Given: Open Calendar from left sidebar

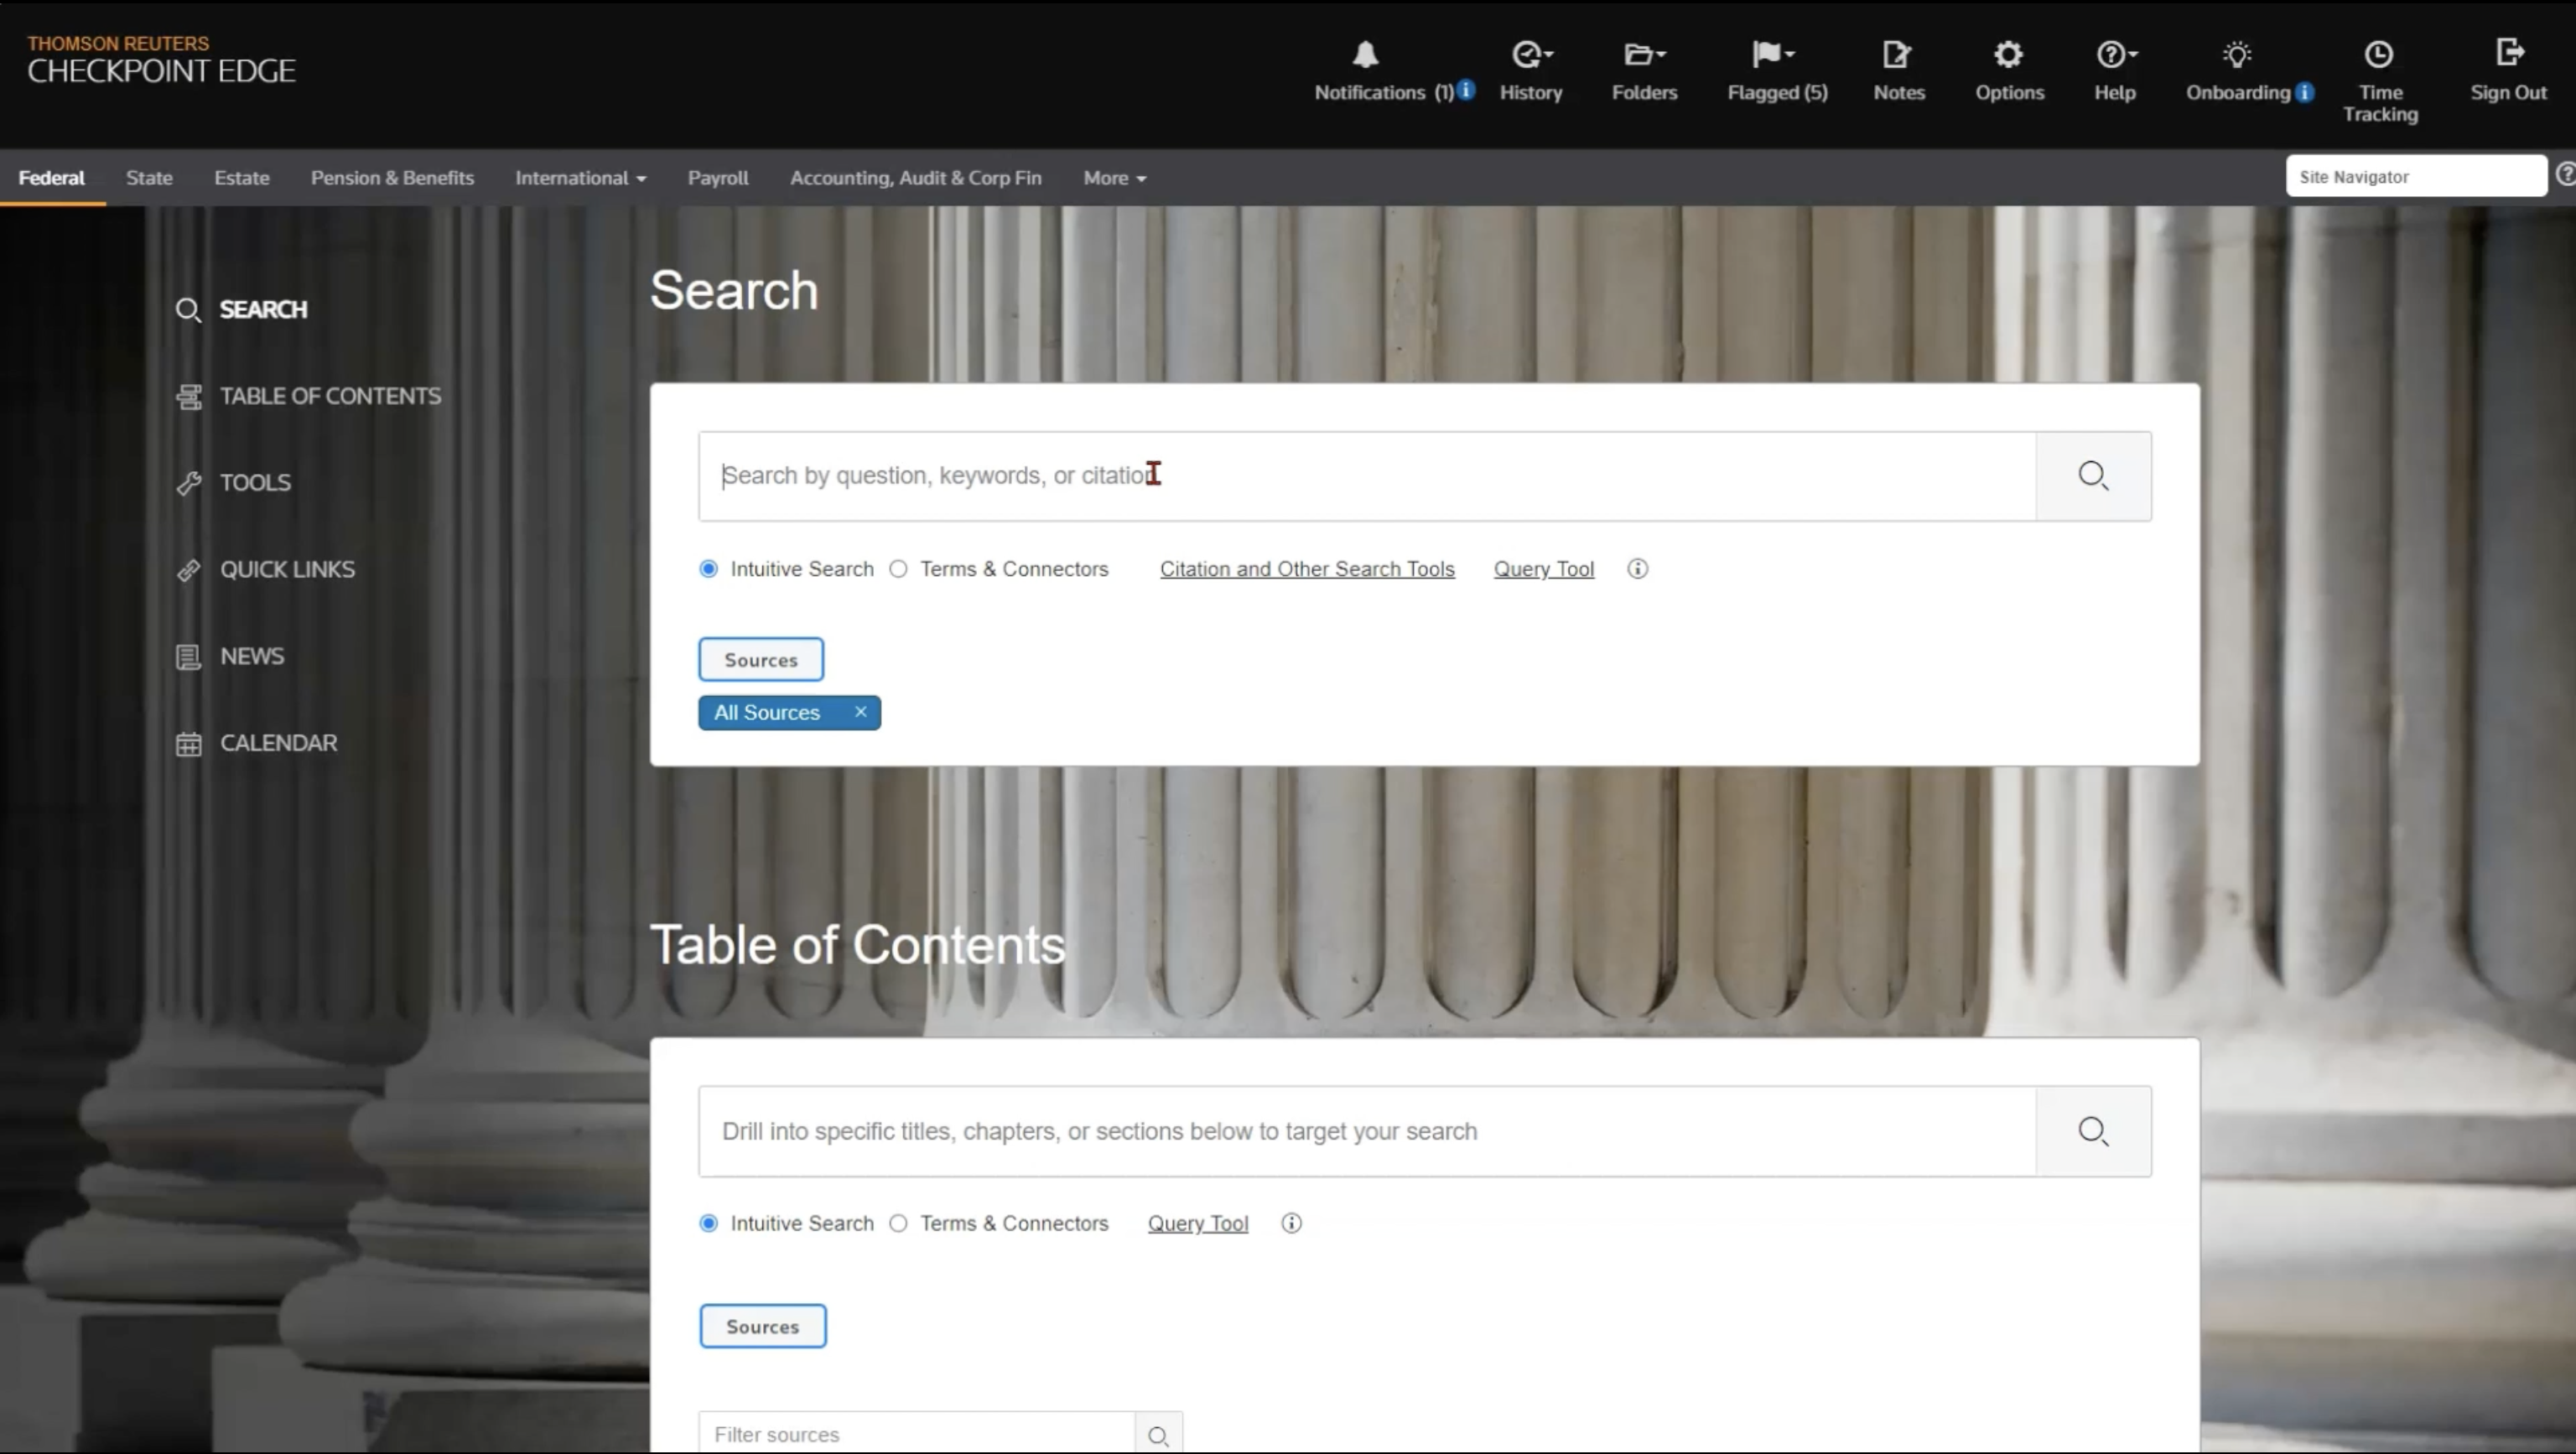Looking at the screenshot, I should click(277, 743).
